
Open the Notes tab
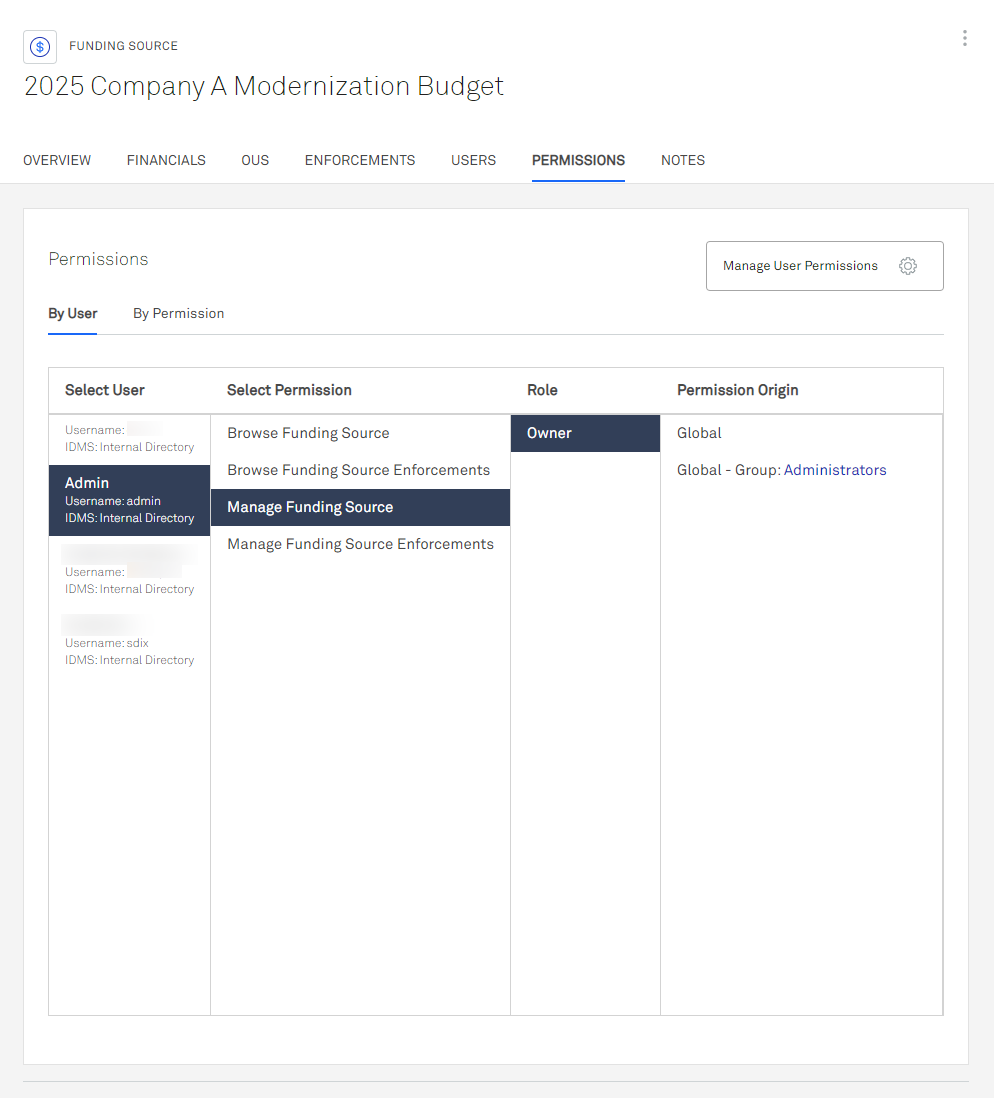(683, 160)
